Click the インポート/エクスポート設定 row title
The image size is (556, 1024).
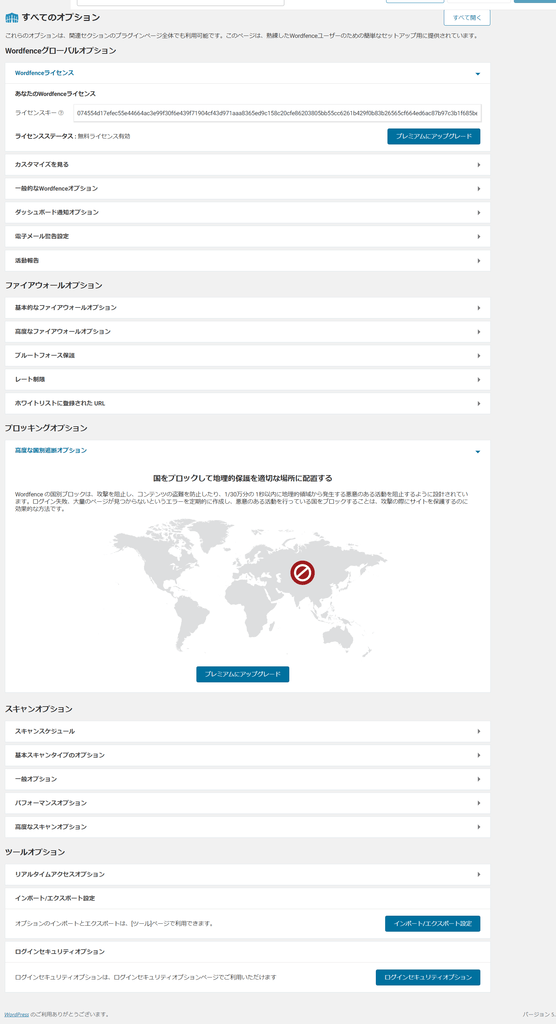[x=55, y=899]
